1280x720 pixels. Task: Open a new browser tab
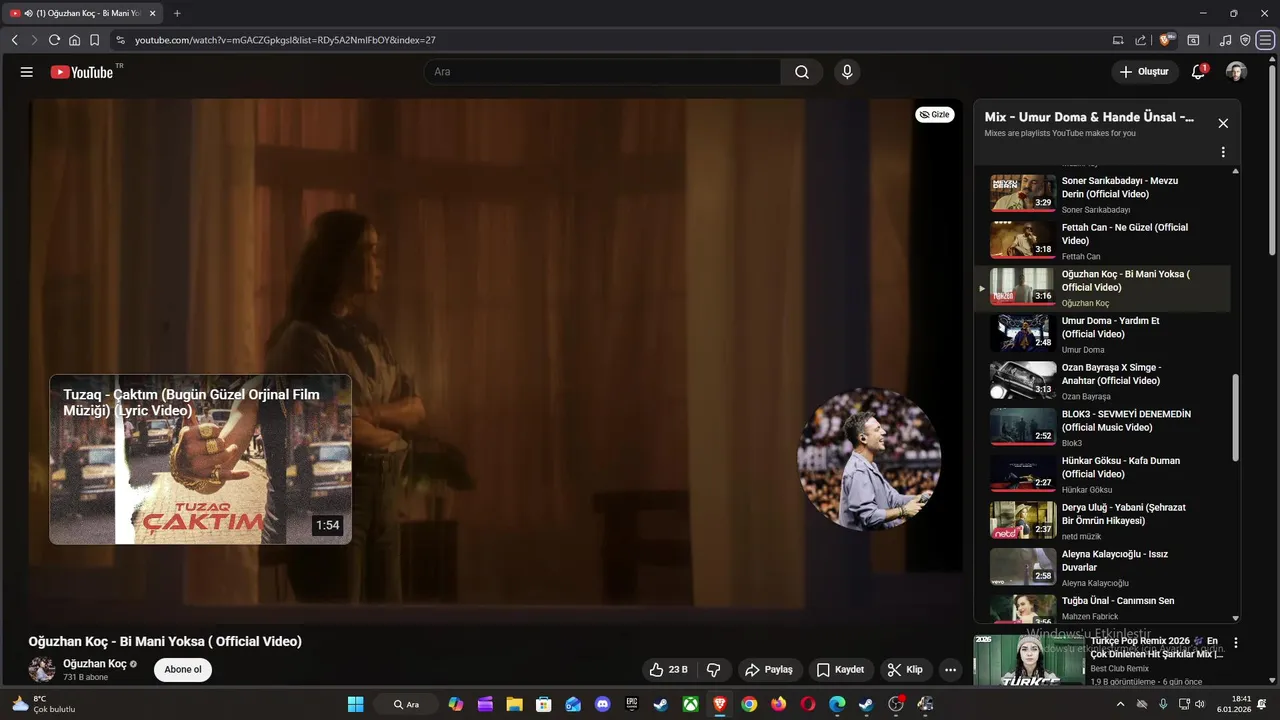177,13
